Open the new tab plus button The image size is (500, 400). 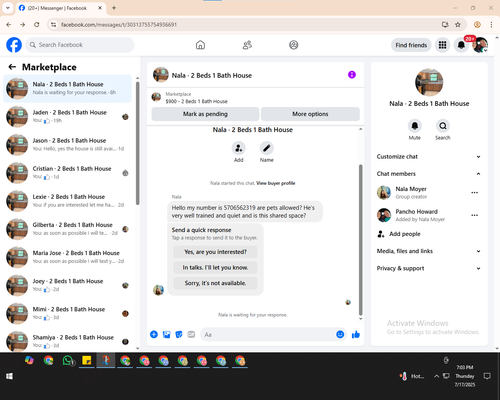point(114,8)
